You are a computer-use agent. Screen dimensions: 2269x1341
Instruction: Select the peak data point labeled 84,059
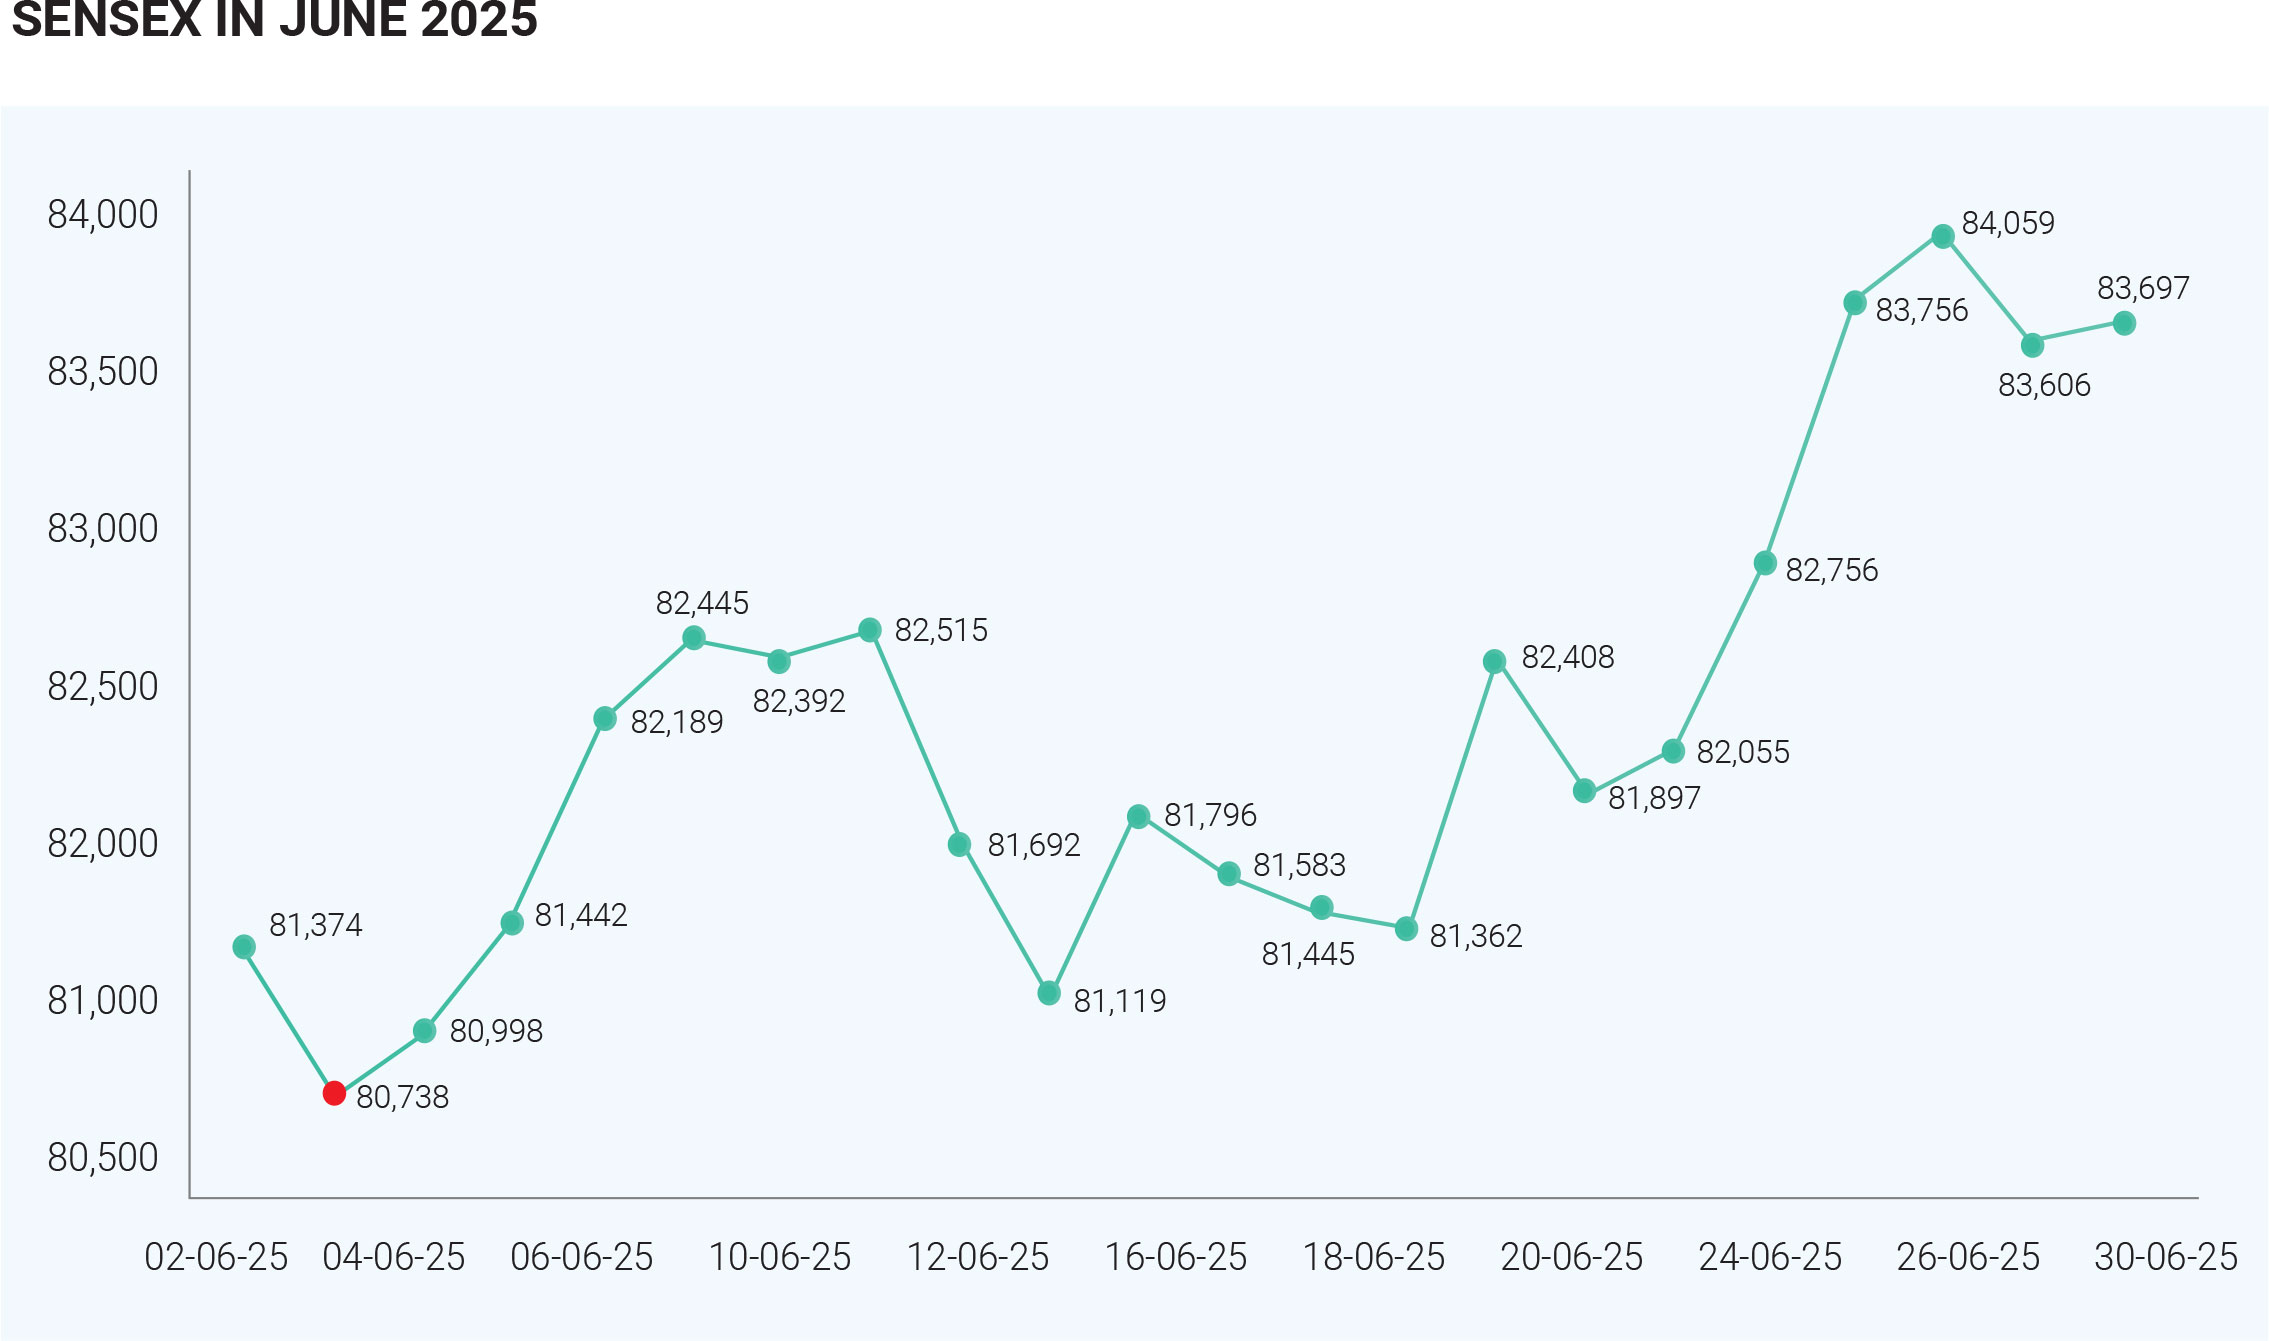1942,237
